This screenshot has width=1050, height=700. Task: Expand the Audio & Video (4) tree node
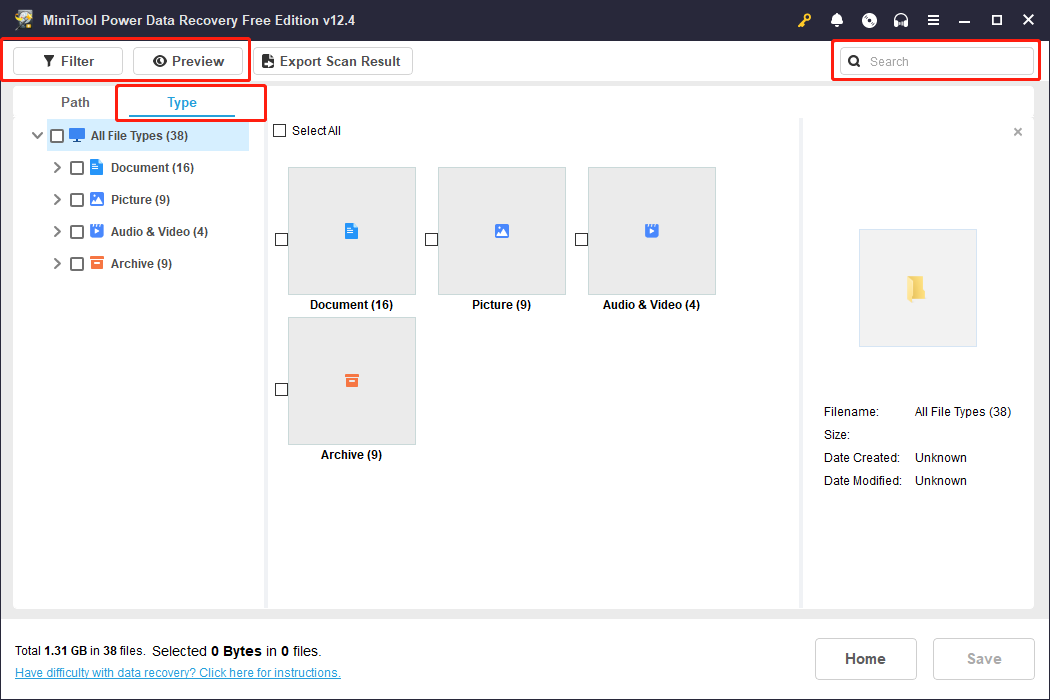[57, 232]
